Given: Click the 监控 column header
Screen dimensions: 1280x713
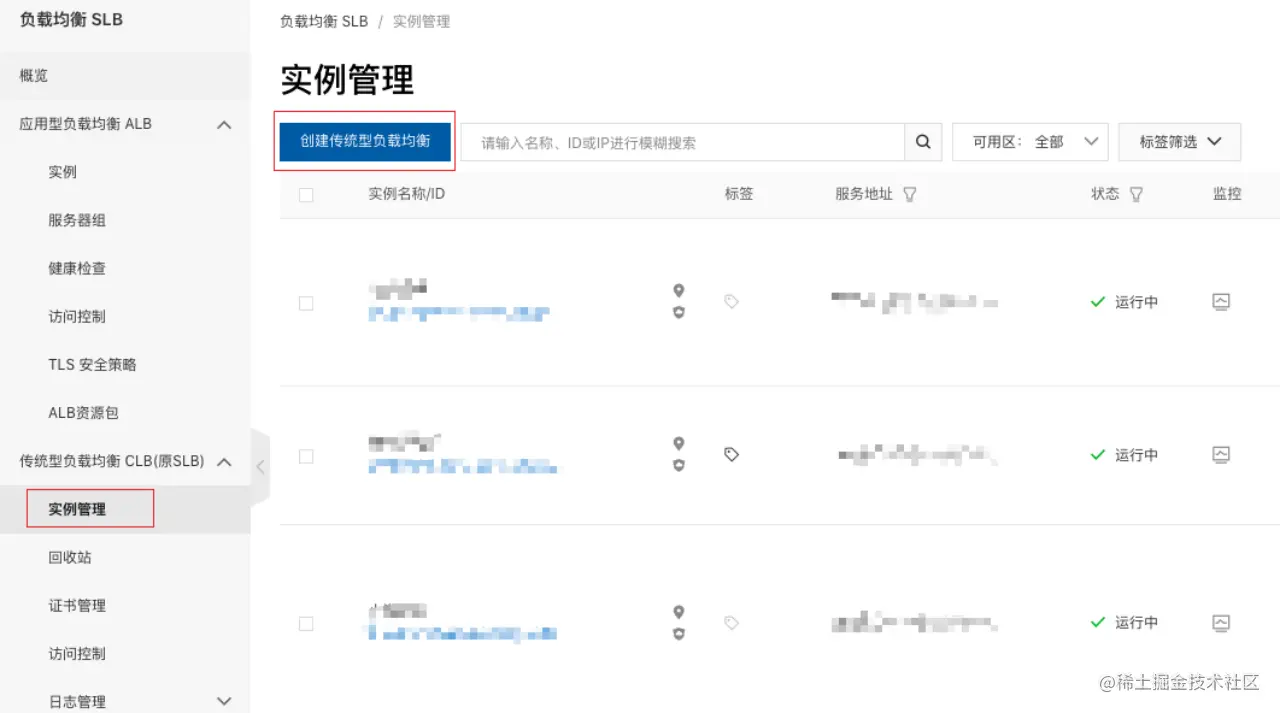Looking at the screenshot, I should 1227,194.
